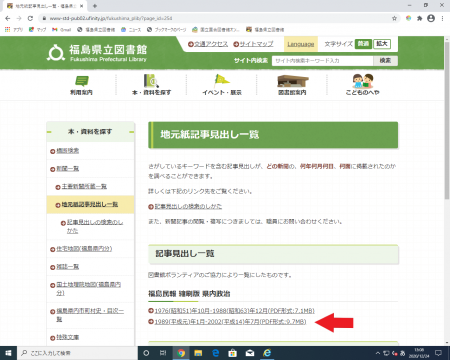Open the 図書館案内 building icon
Image resolution: width=450 pixels, height=360 pixels.
[x=292, y=85]
